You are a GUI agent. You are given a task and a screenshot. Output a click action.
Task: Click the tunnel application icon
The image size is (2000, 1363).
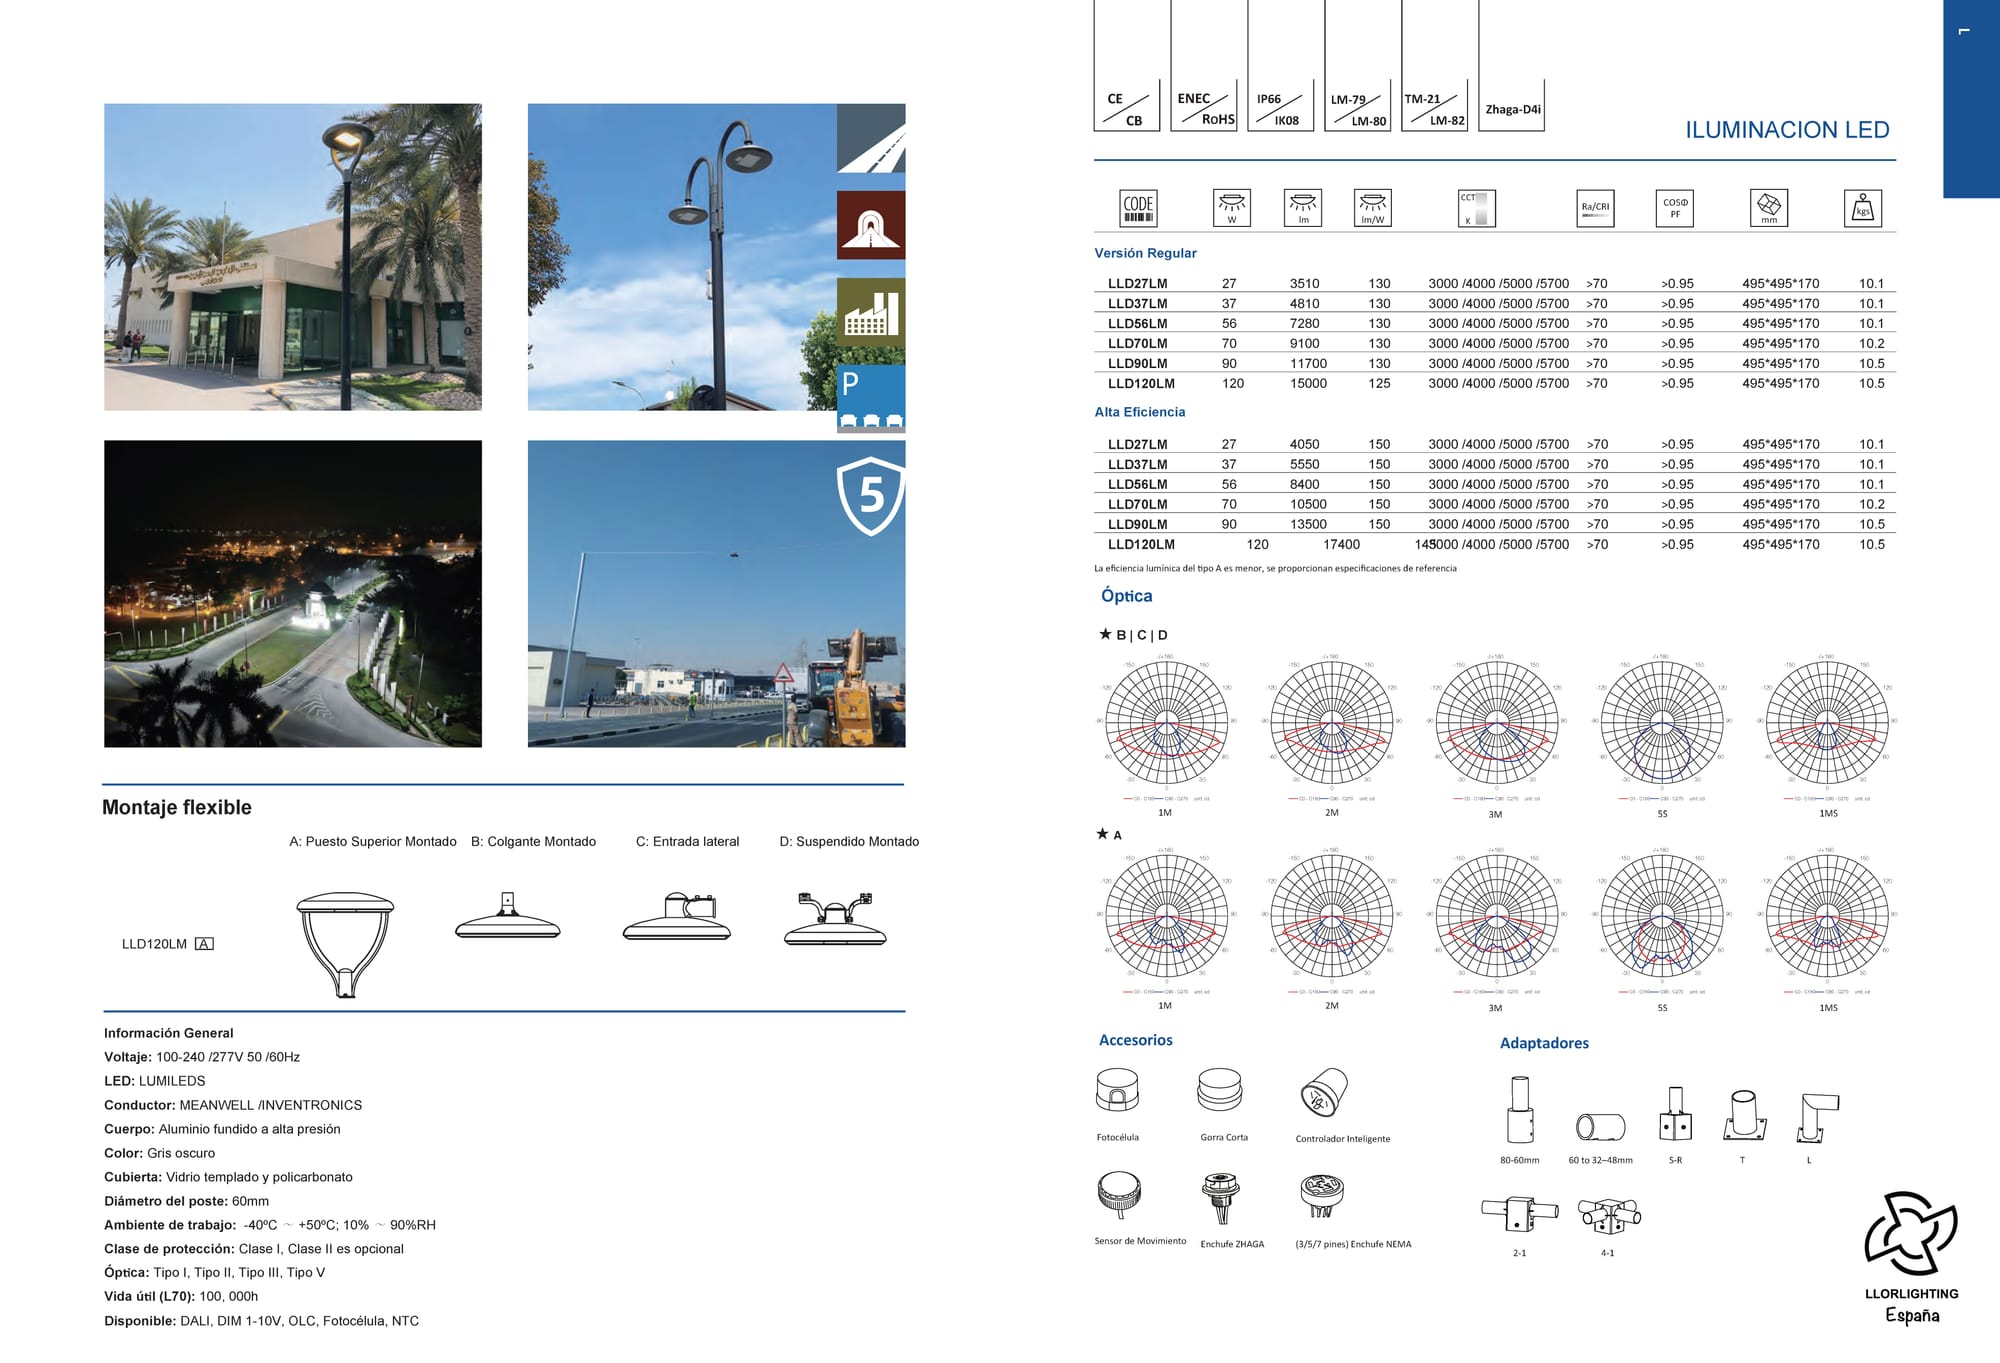[x=871, y=225]
